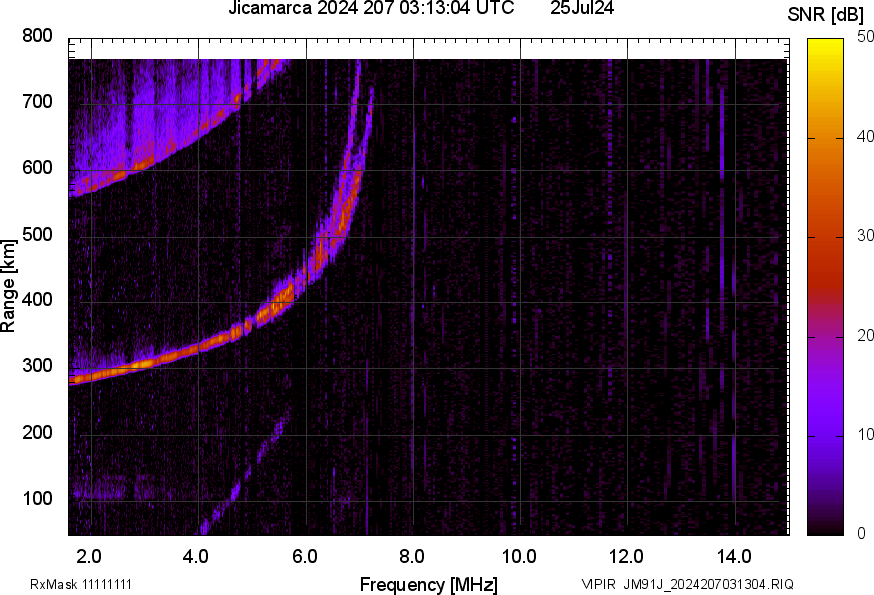This screenshot has height=595, width=874.
Task: Click the frequency tick label 14.0
Action: pyautogui.click(x=734, y=557)
